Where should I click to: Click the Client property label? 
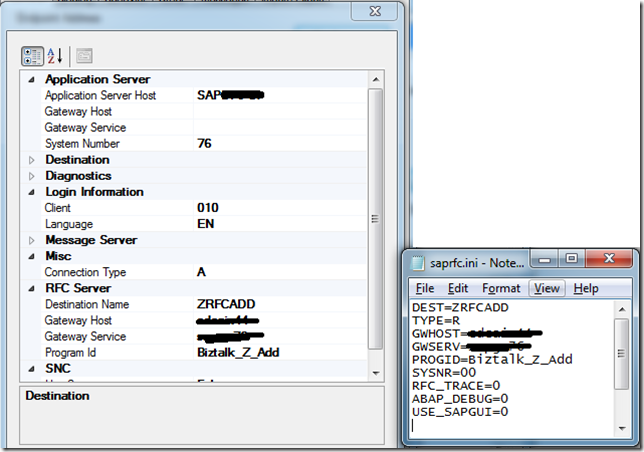[x=58, y=208]
